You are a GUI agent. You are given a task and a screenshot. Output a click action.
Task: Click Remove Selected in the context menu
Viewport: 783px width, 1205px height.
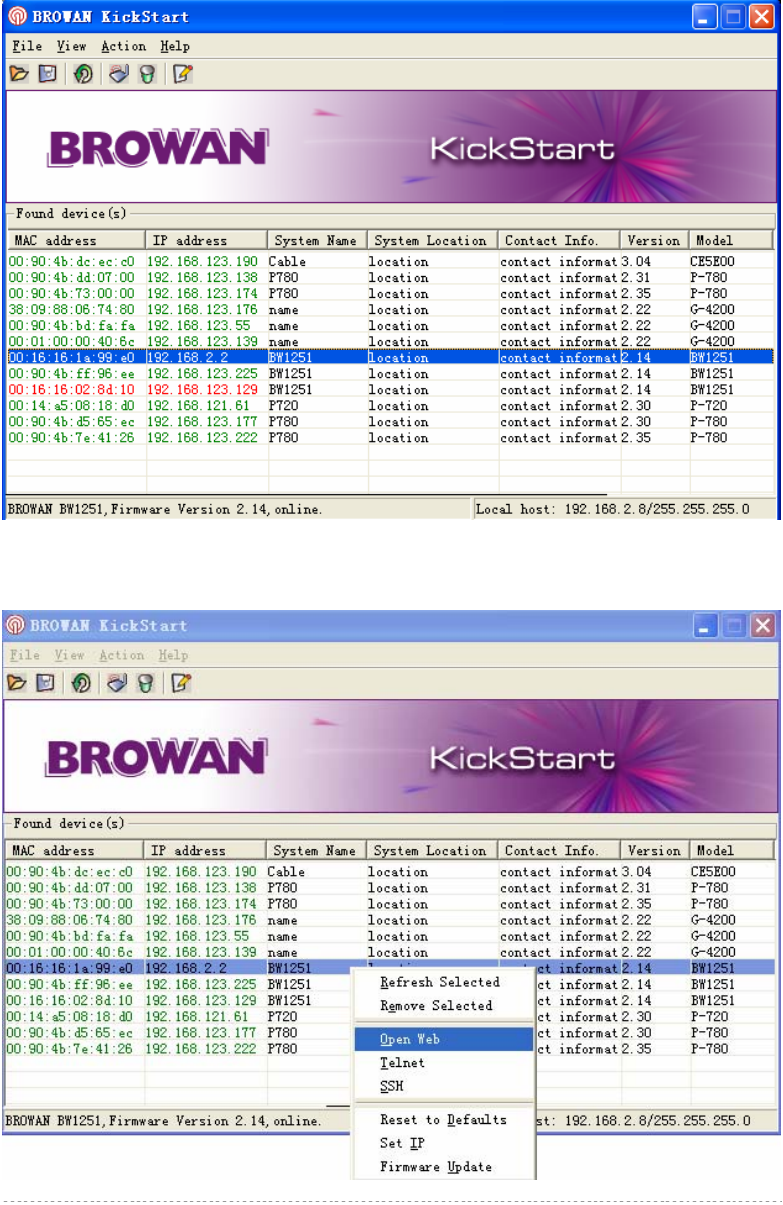(x=436, y=1005)
